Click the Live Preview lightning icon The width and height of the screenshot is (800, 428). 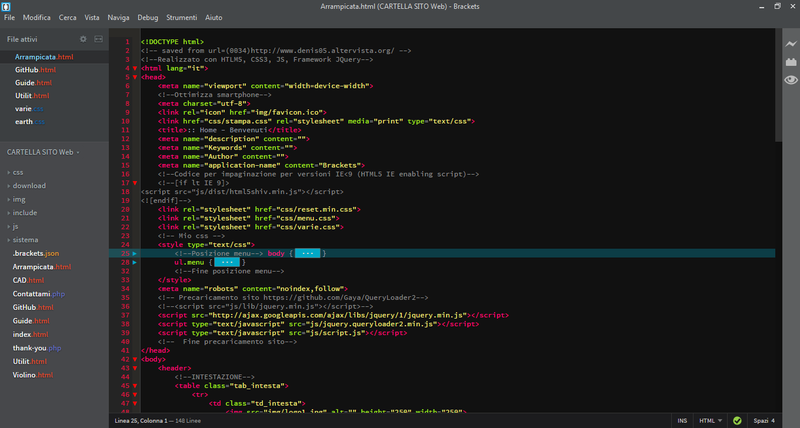[790, 44]
